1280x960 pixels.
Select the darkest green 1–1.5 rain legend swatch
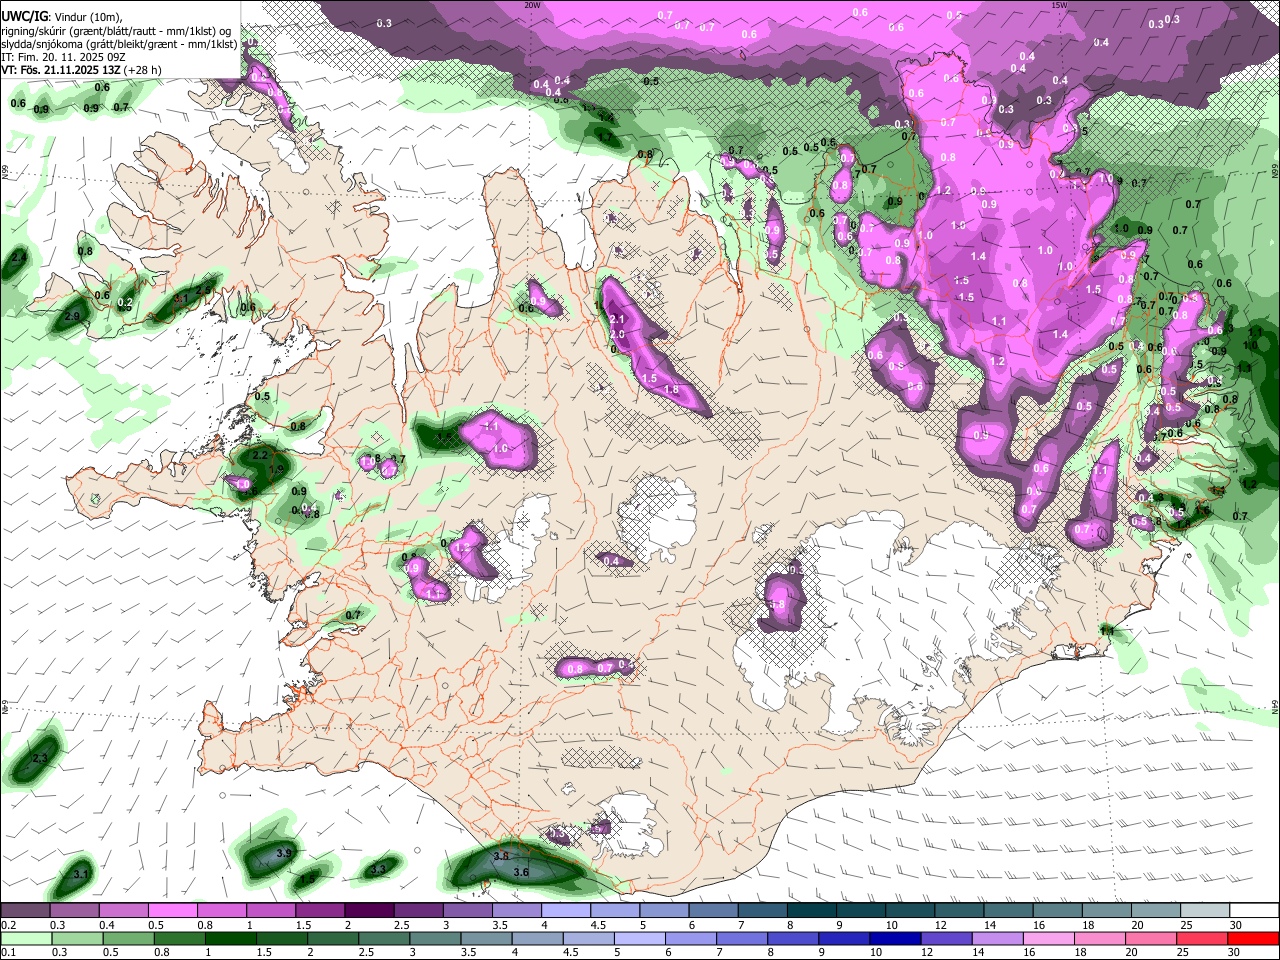pos(229,938)
